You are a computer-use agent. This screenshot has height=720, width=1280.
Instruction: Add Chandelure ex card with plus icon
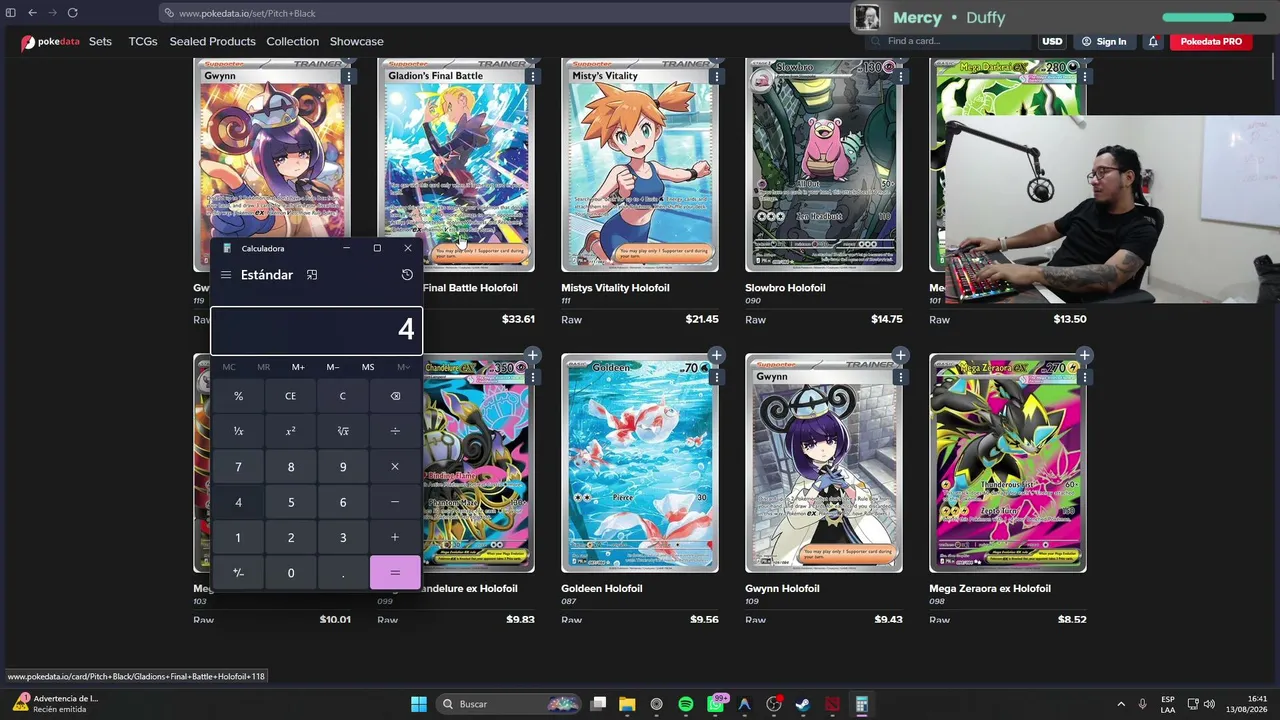click(533, 355)
